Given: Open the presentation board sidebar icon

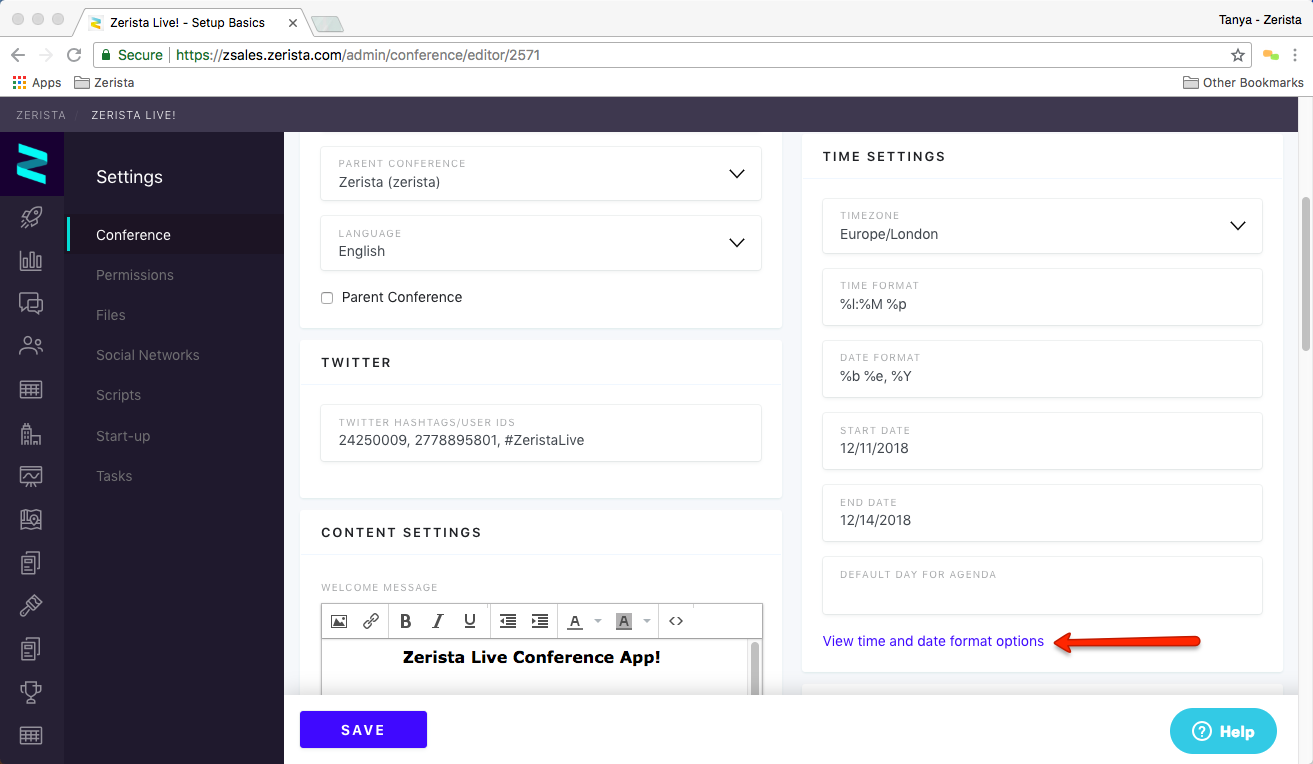Looking at the screenshot, I should [x=31, y=476].
